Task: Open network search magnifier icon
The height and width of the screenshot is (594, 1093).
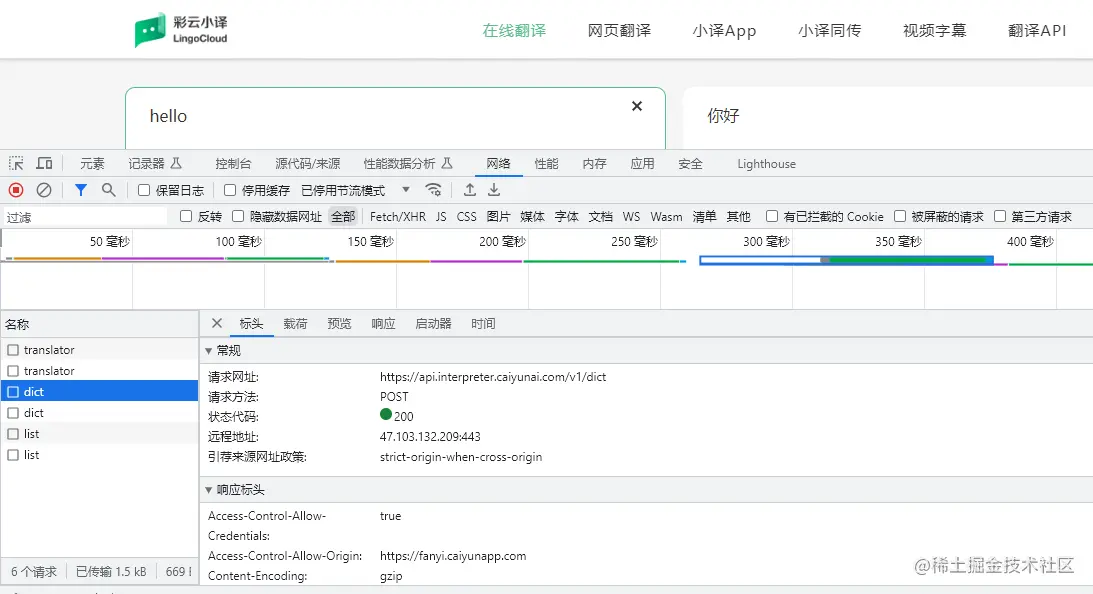Action: 108,190
